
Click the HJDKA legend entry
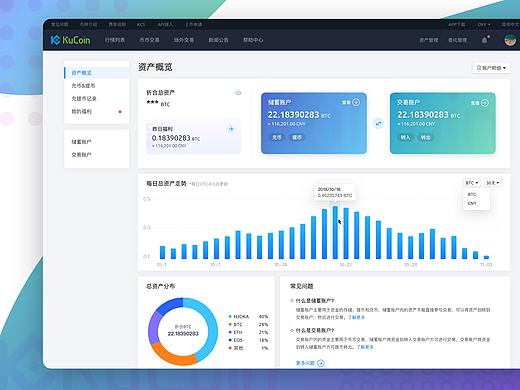coord(248,316)
